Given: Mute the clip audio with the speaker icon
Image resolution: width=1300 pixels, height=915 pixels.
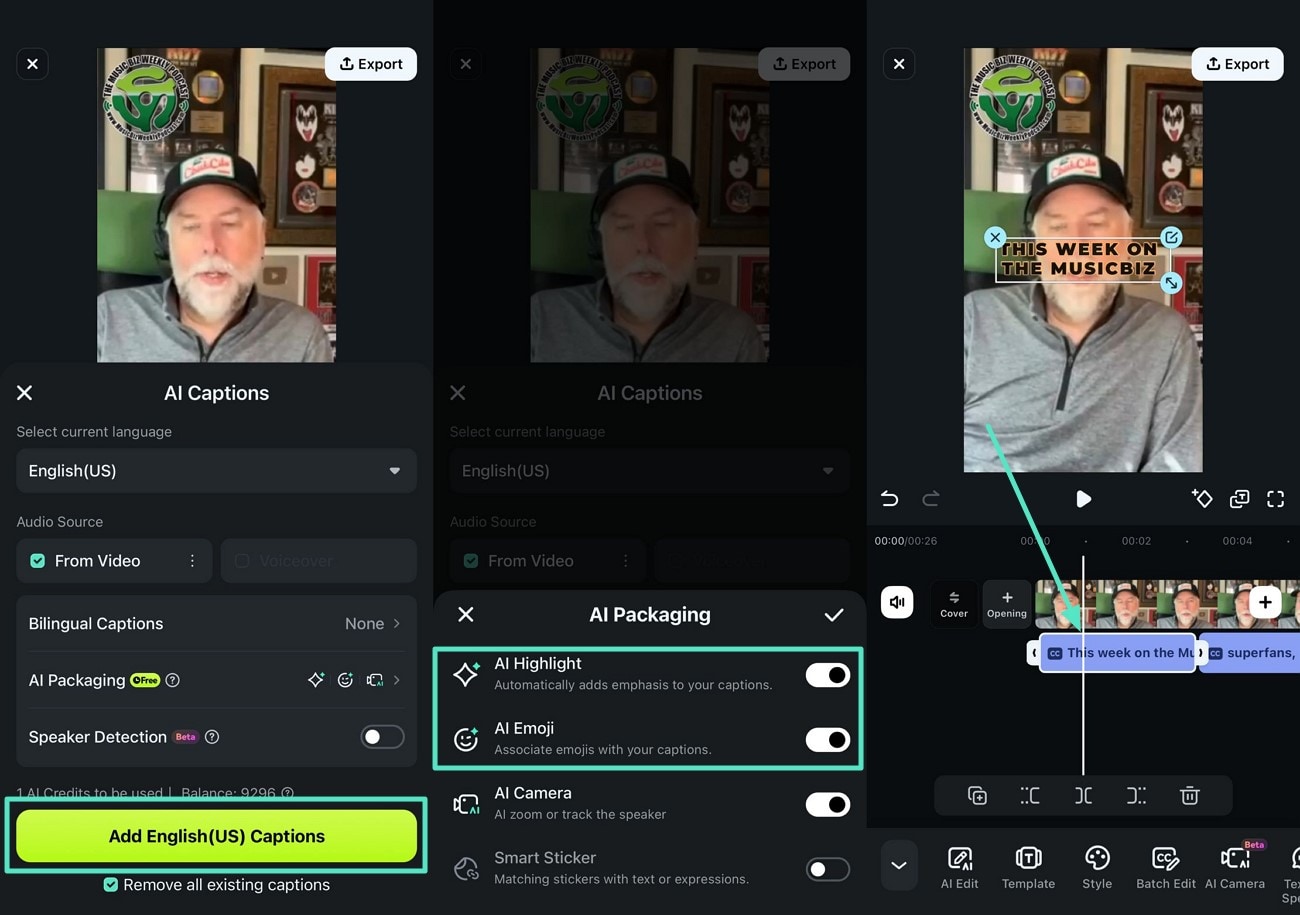Looking at the screenshot, I should (897, 602).
